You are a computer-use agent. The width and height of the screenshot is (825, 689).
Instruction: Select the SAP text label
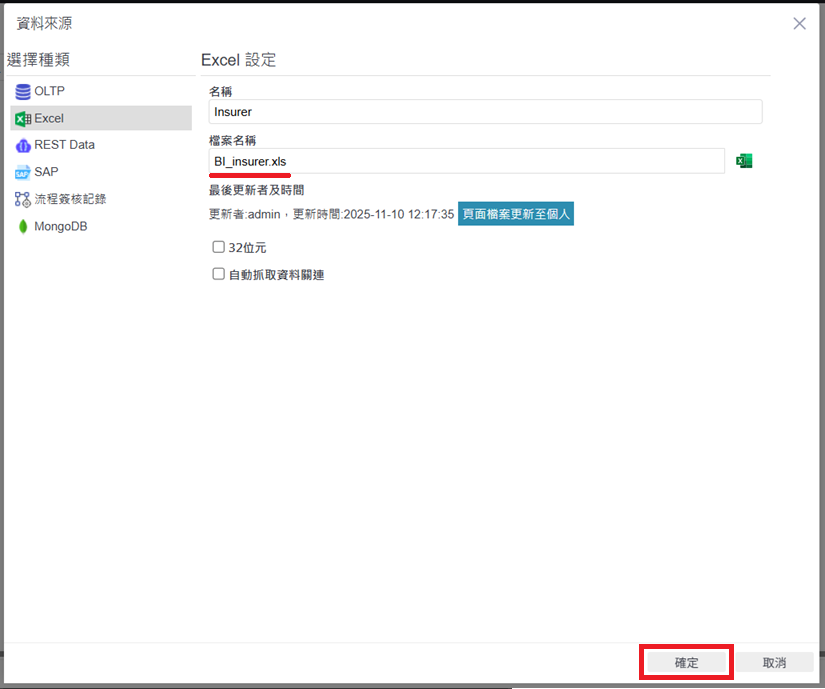(x=47, y=172)
